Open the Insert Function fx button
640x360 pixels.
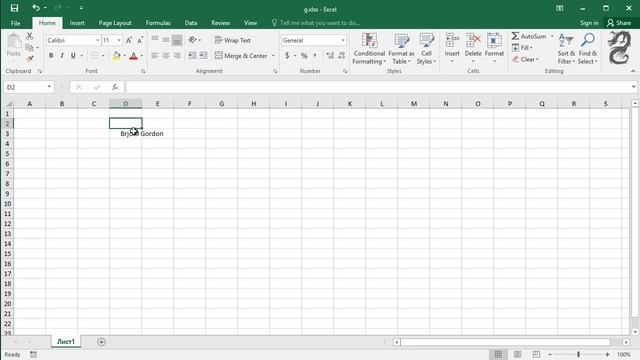click(115, 87)
